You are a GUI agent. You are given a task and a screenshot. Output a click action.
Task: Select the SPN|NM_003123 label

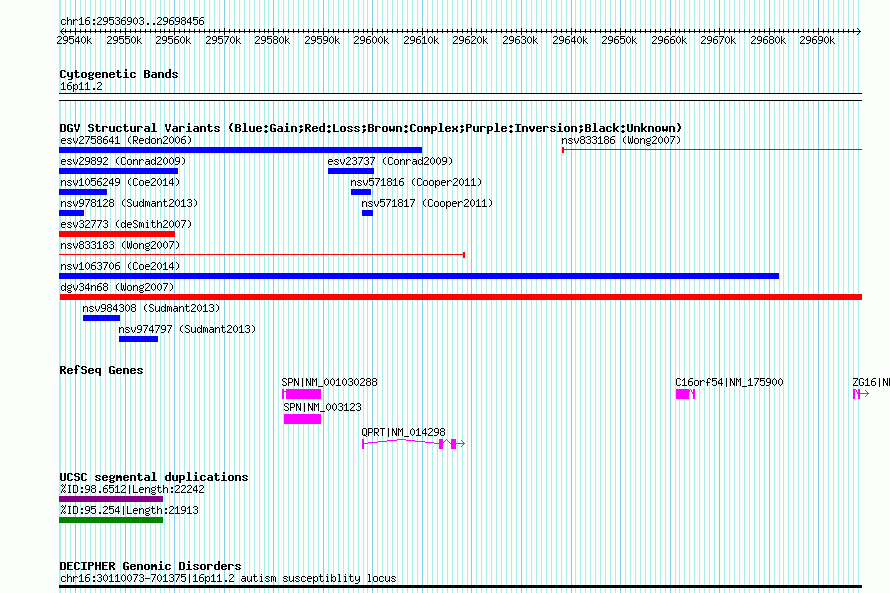tap(322, 407)
